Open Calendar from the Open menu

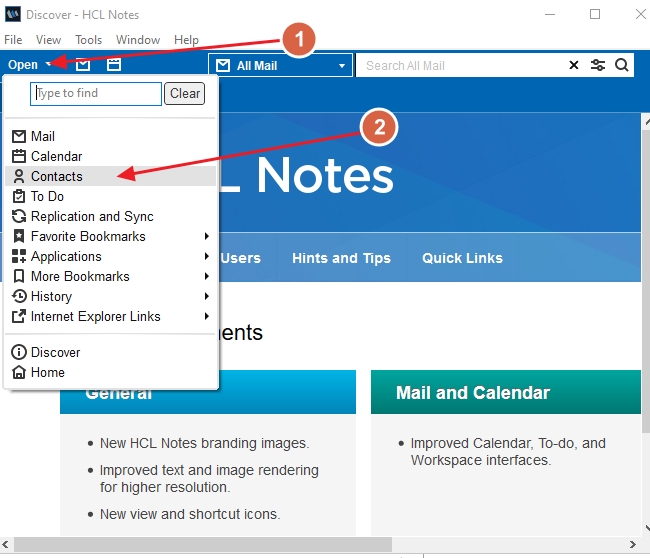pos(110,156)
